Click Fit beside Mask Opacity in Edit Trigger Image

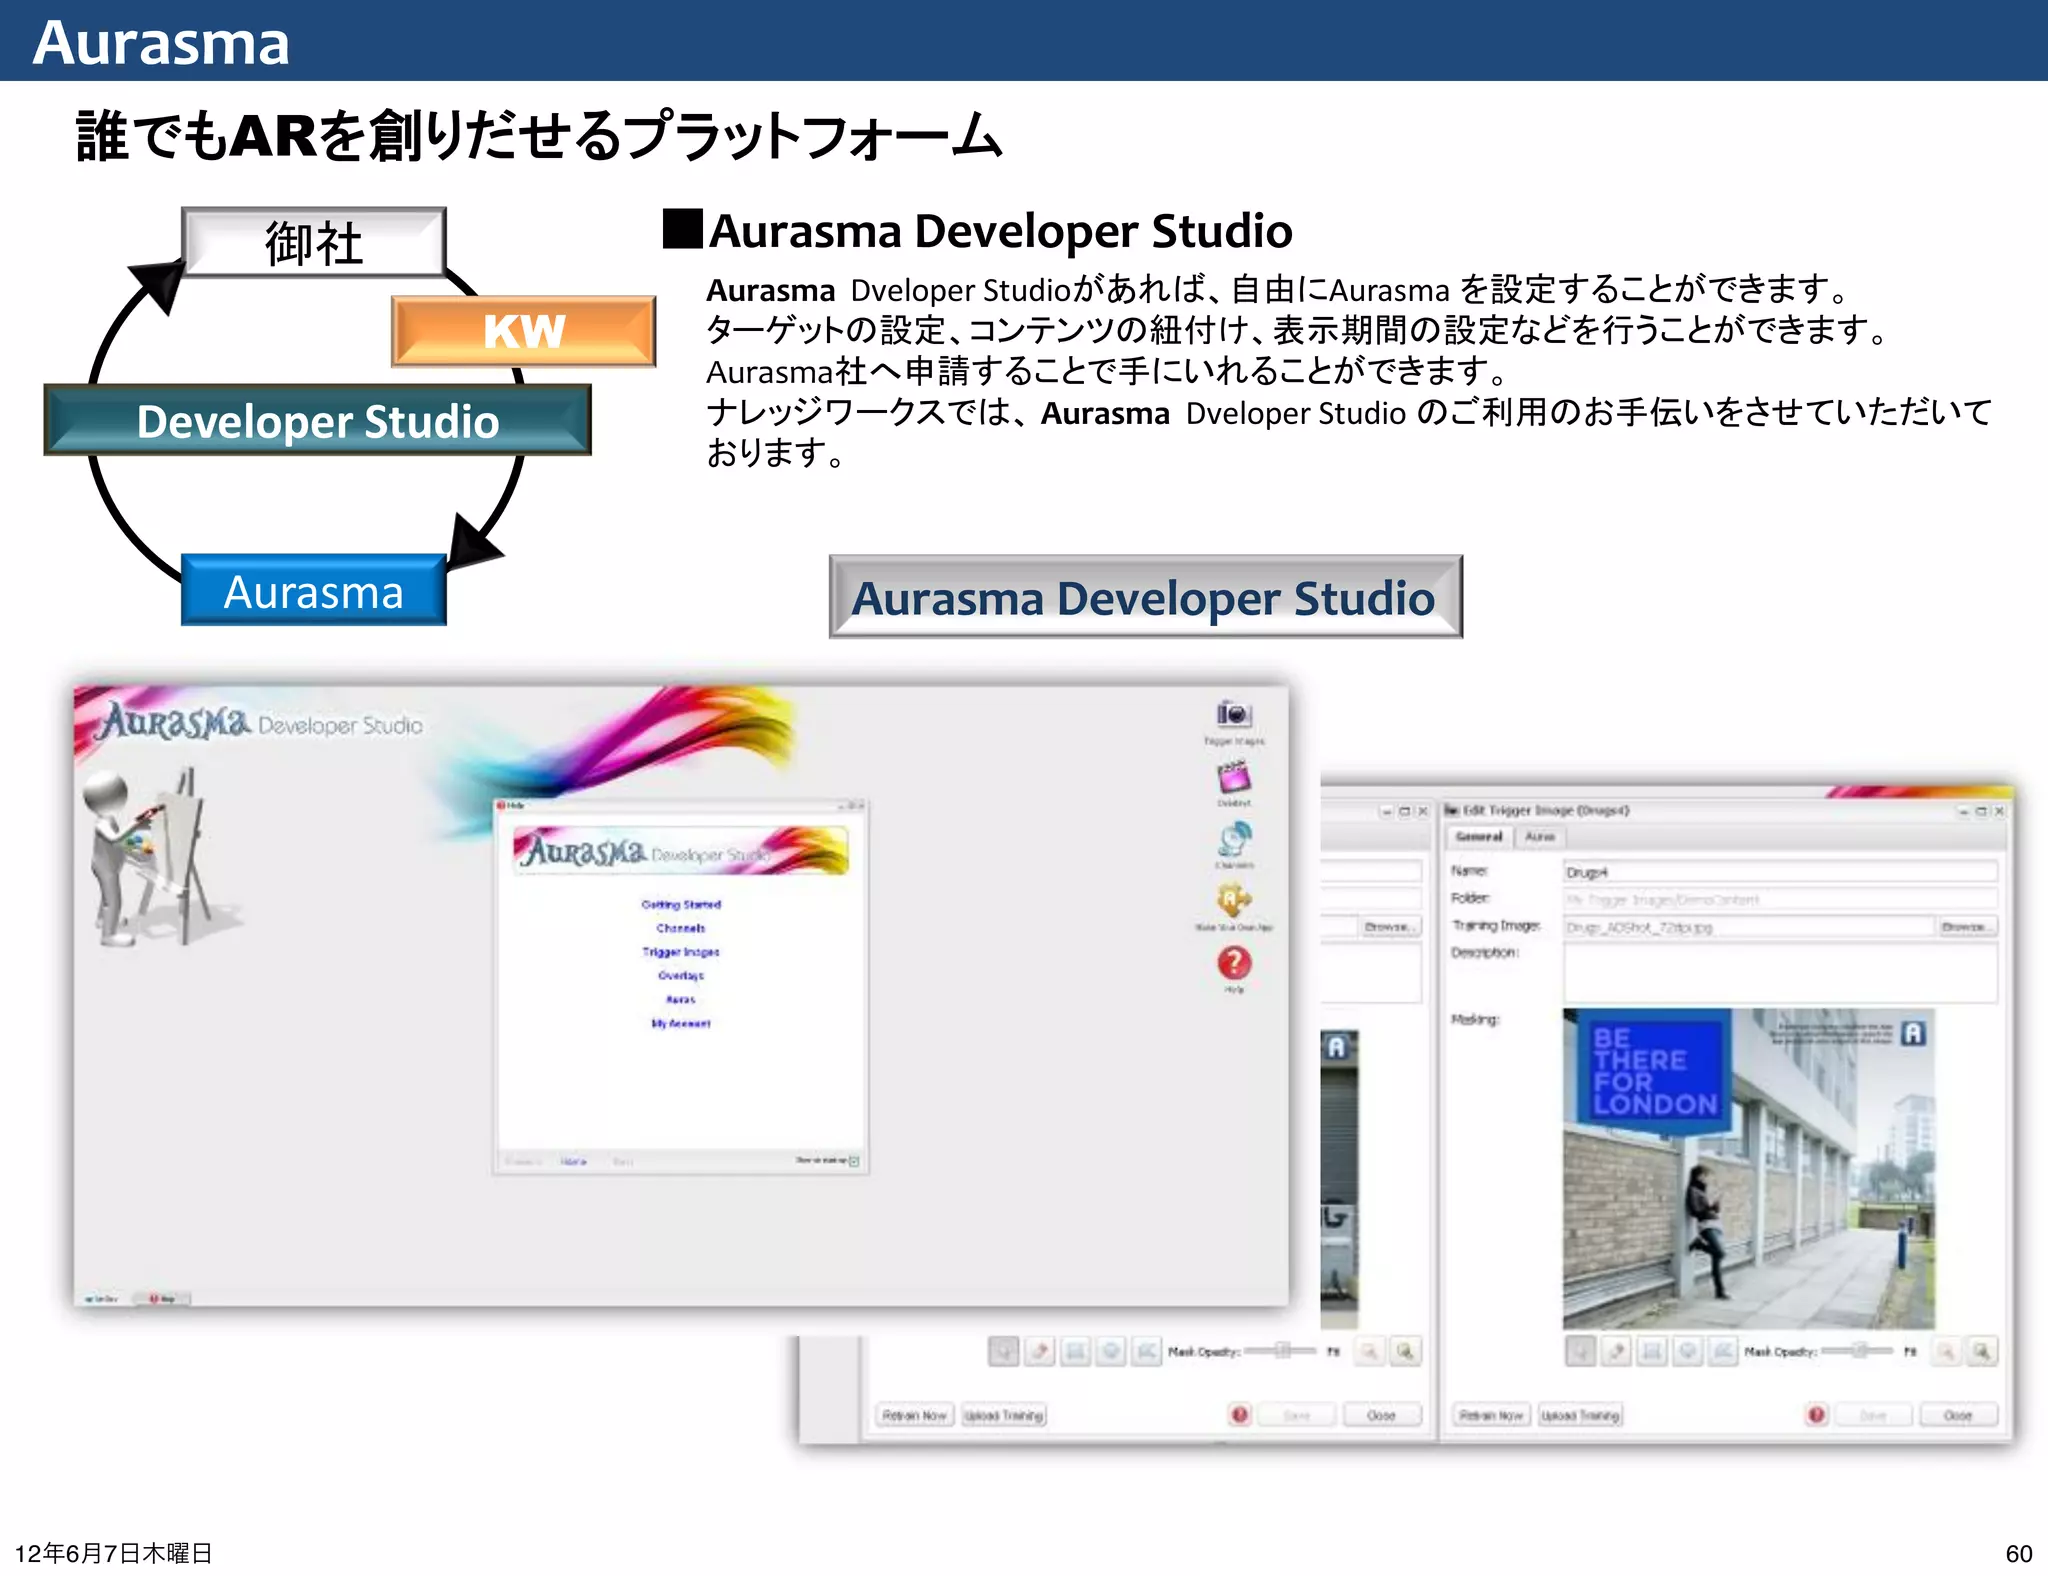(x=1910, y=1352)
